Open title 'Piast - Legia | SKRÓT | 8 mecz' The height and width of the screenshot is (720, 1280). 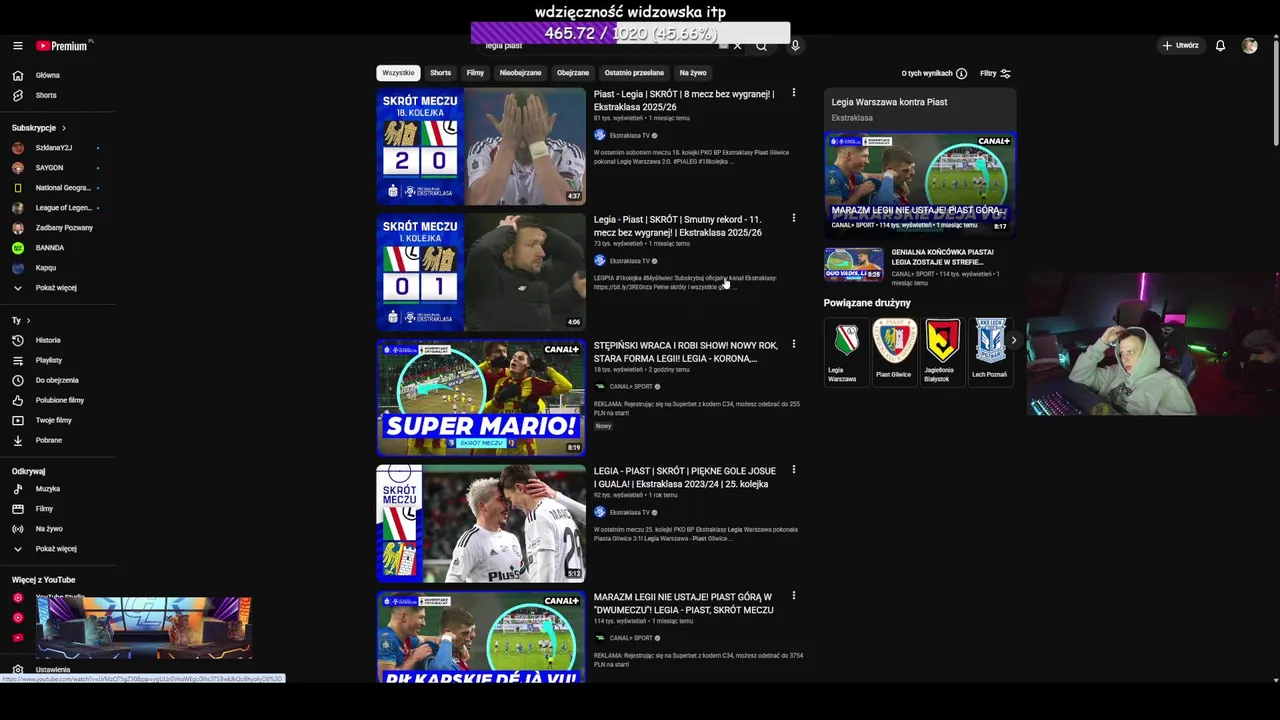(x=684, y=100)
